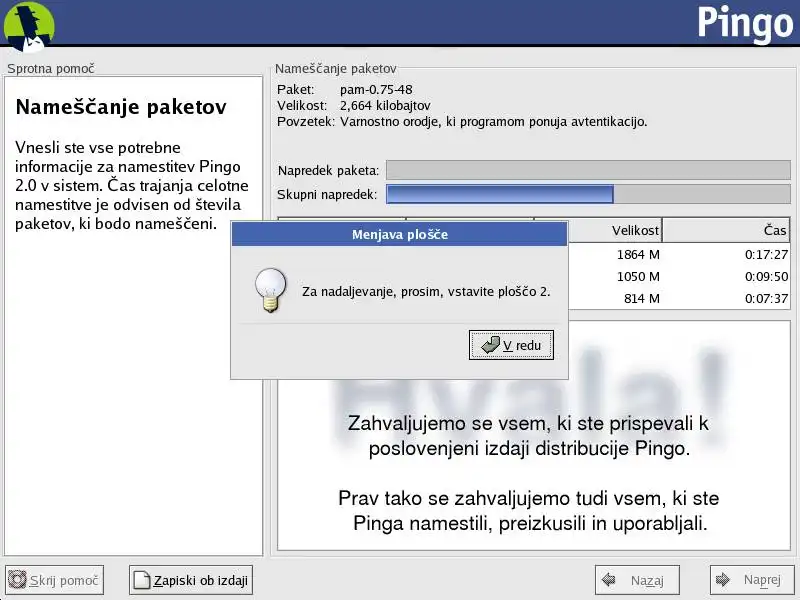Select the Čas column header
The image size is (800, 600).
point(726,231)
